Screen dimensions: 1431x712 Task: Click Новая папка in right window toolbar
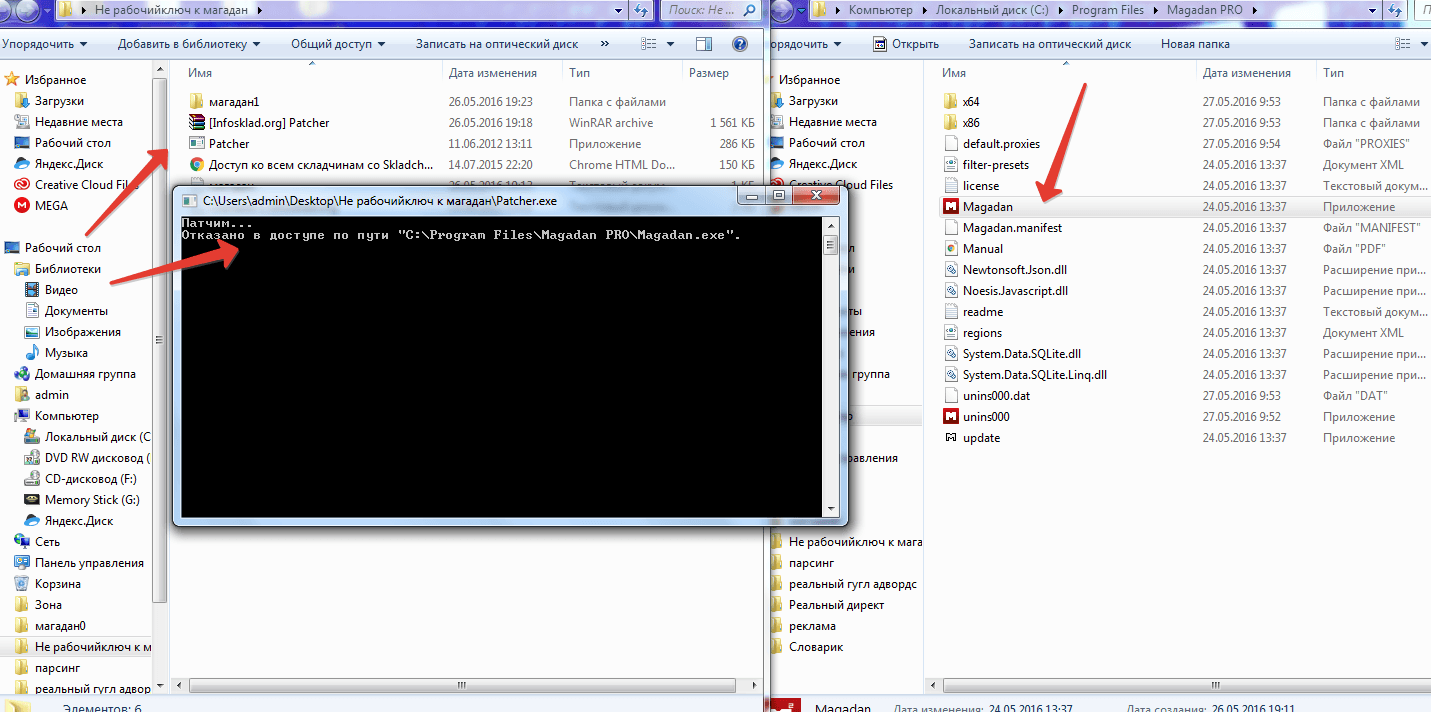[x=1195, y=44]
